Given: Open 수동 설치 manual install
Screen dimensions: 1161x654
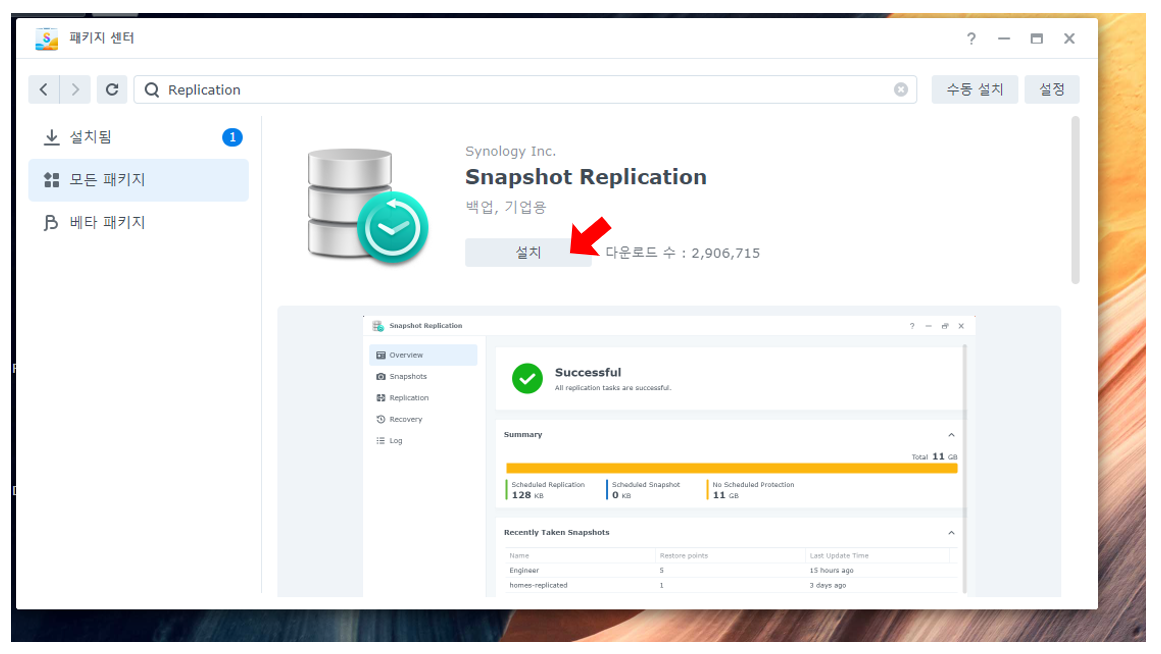Looking at the screenshot, I should tap(974, 90).
